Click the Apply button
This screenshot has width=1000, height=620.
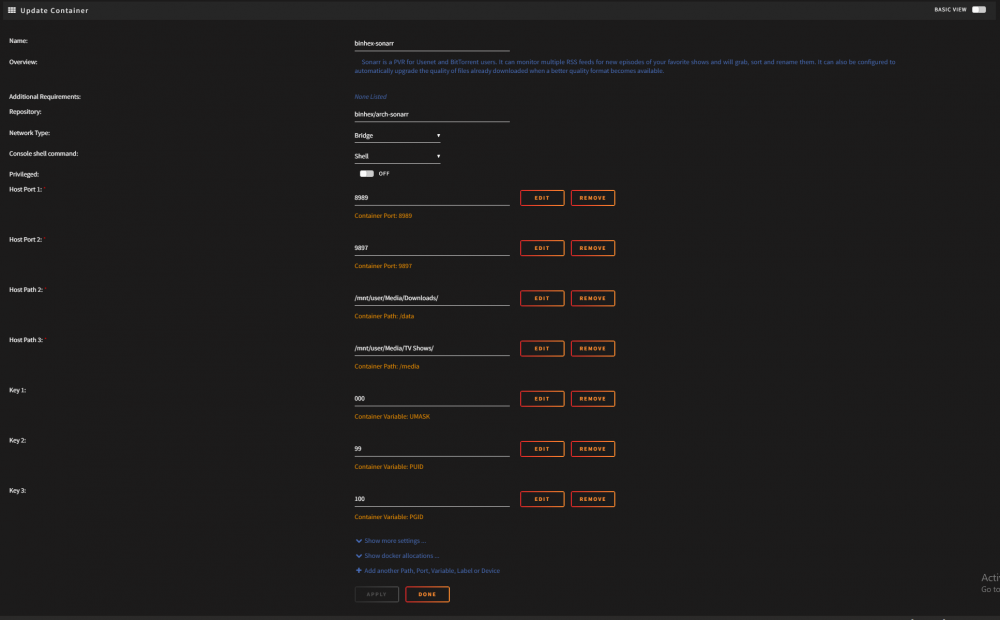pos(377,594)
